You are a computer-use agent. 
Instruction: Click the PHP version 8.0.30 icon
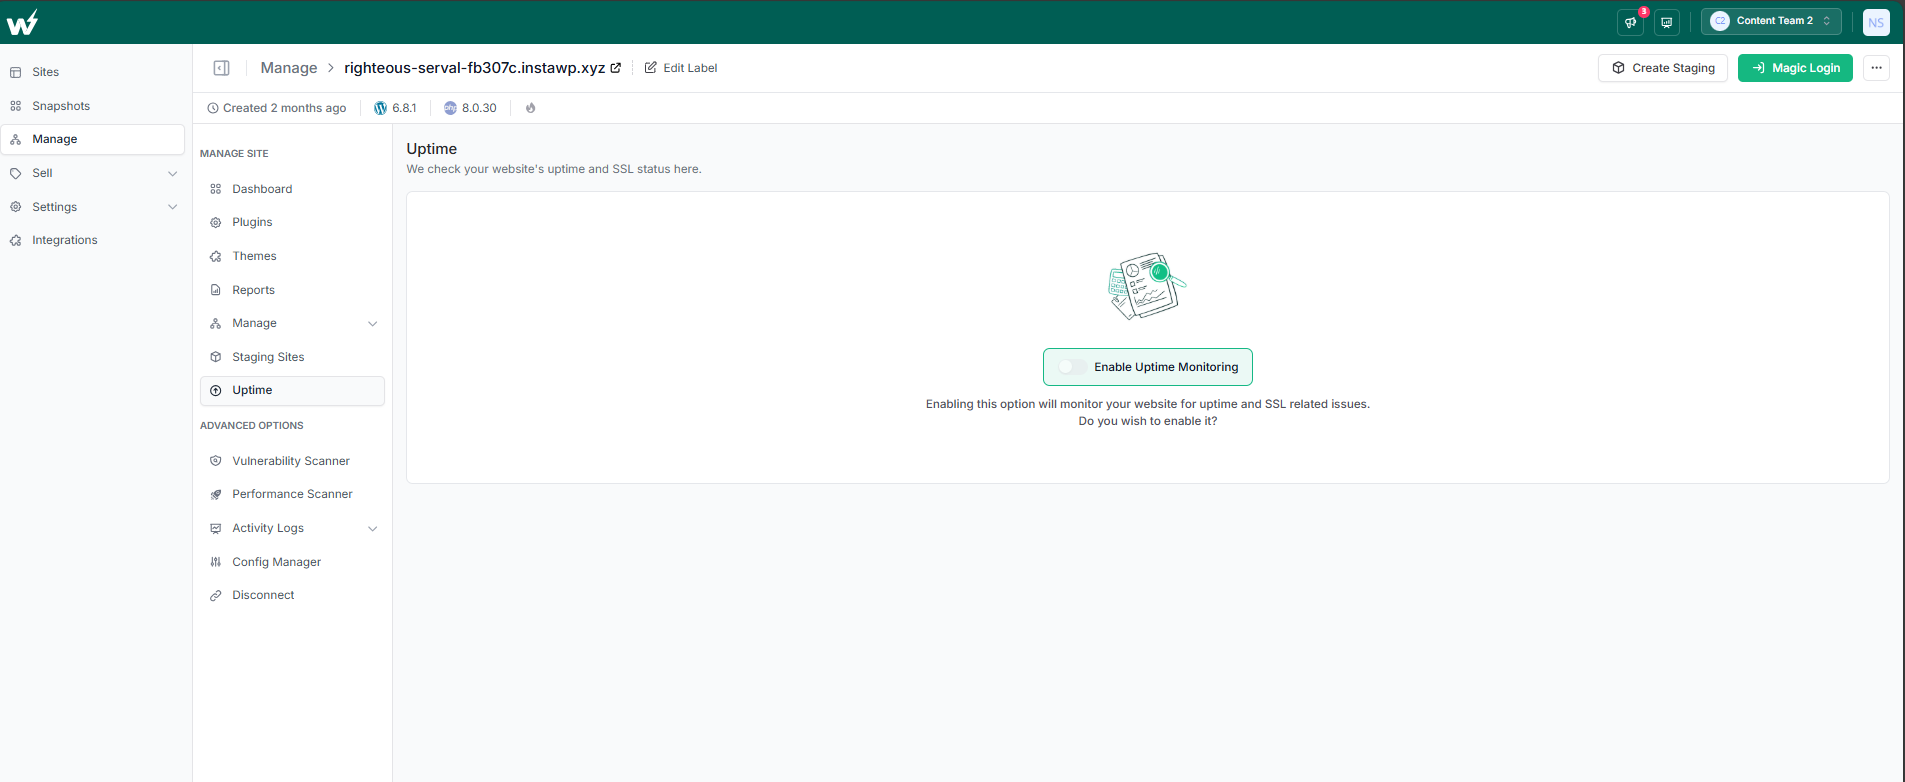coord(450,108)
